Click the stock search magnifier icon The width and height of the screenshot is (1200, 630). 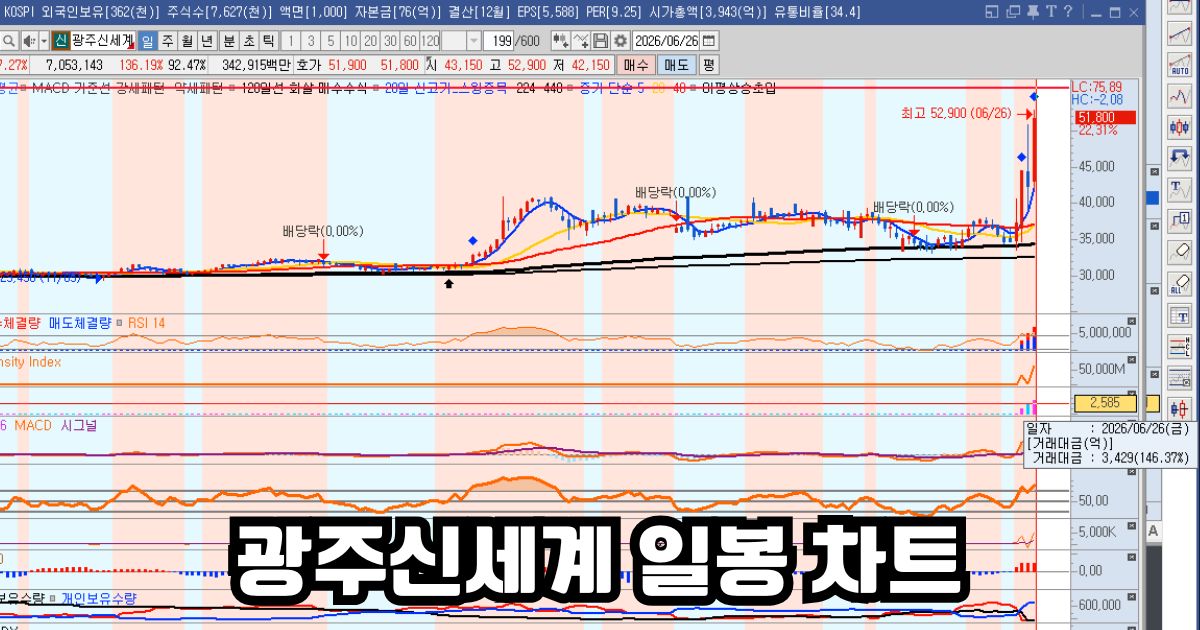[x=9, y=40]
